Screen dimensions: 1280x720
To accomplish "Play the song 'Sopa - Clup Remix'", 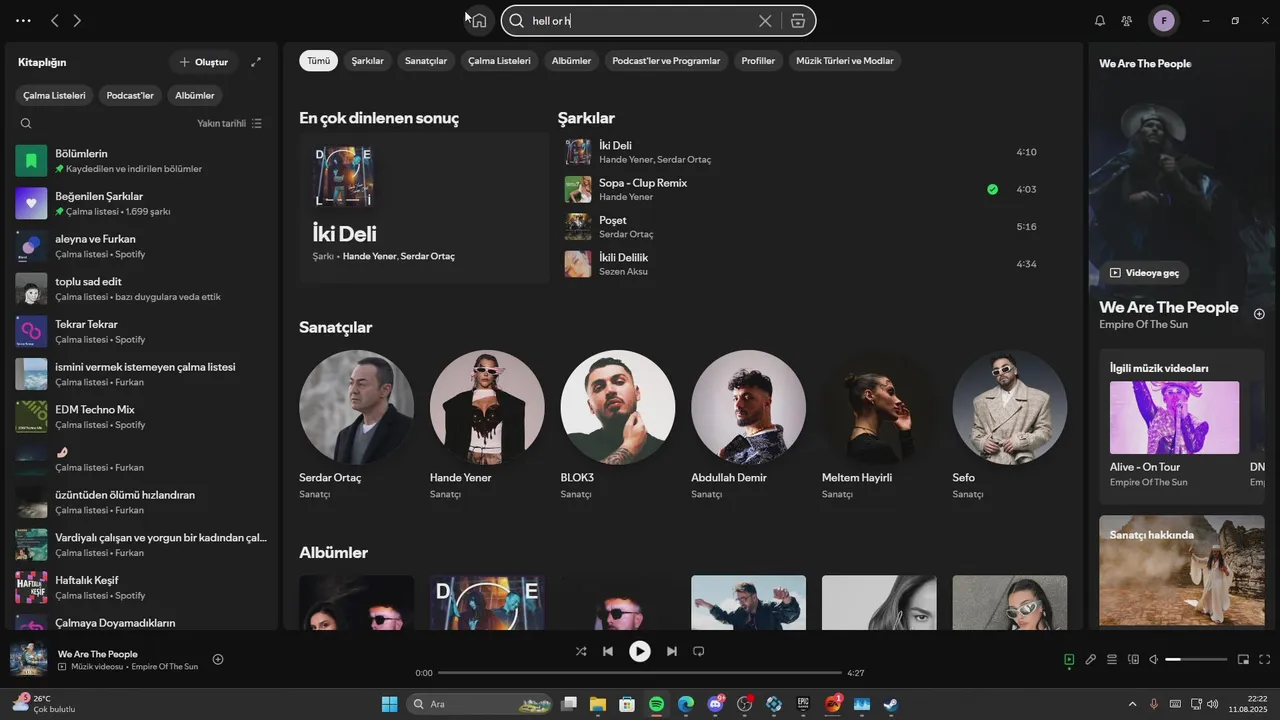I will click(643, 183).
